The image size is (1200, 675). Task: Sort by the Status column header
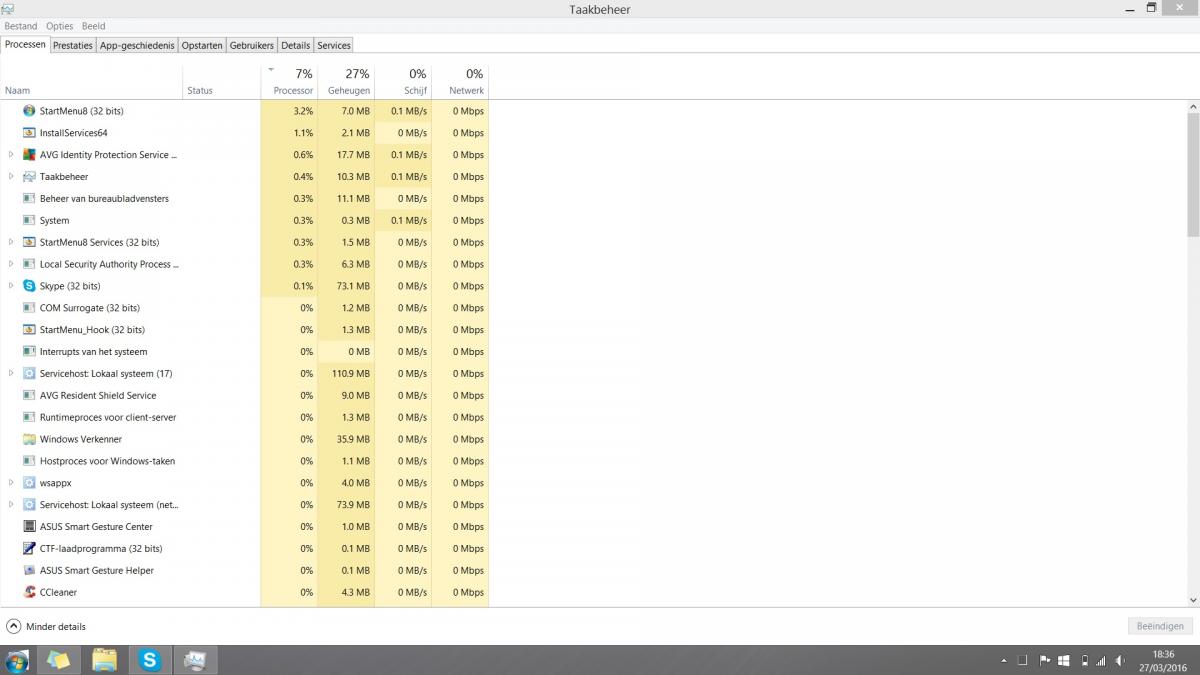[x=221, y=81]
